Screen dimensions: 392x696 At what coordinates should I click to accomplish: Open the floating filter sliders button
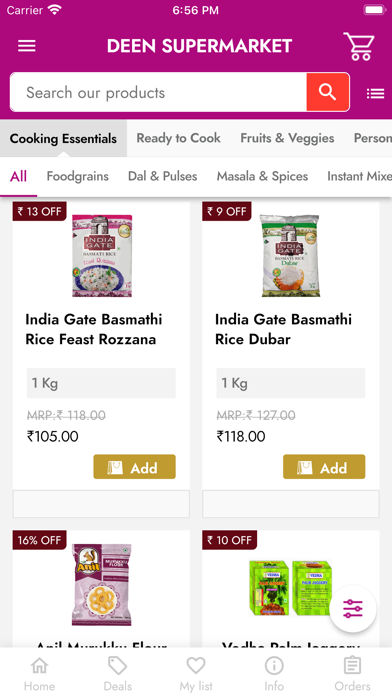pos(353,609)
